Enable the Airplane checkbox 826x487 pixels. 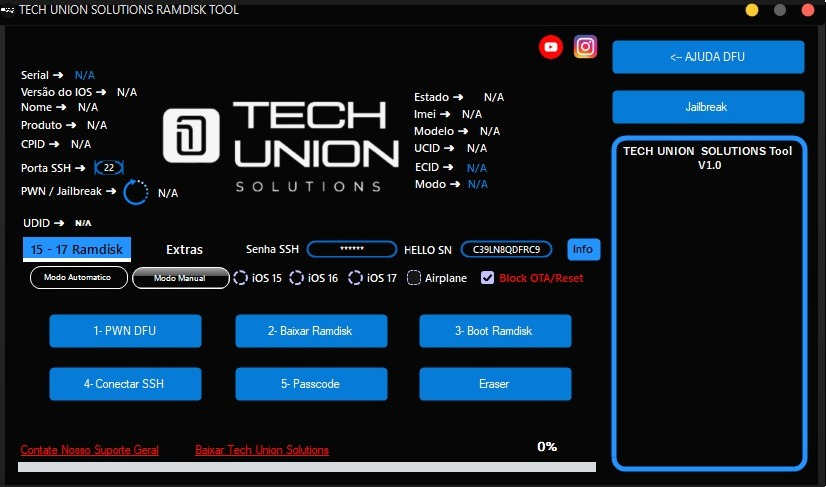point(414,278)
